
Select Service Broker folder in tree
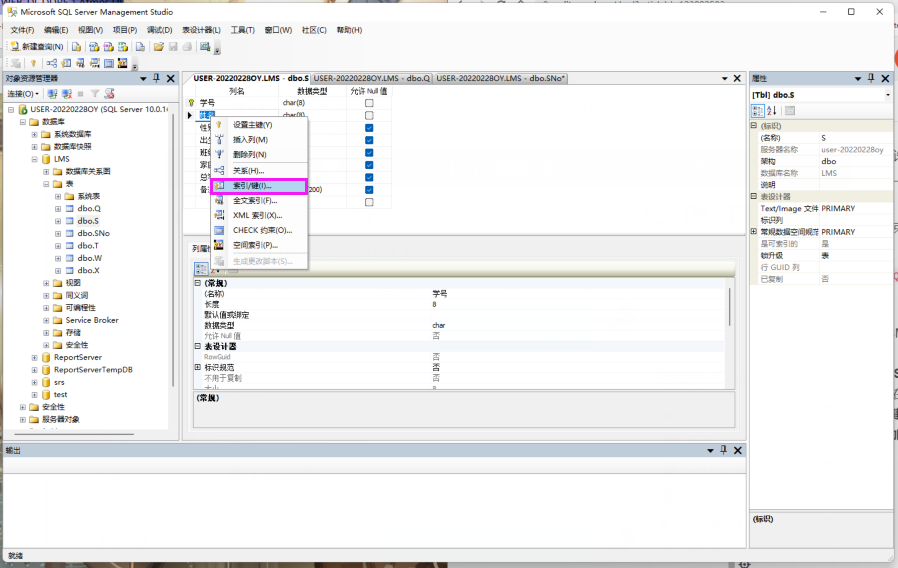(92, 320)
